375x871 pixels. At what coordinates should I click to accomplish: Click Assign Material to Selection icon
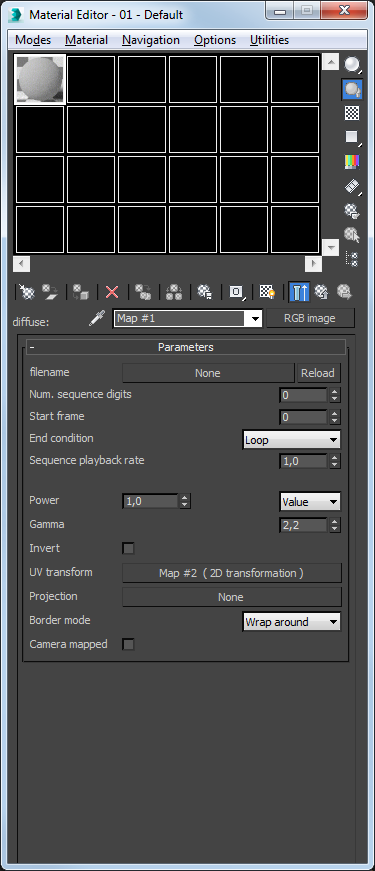click(81, 292)
